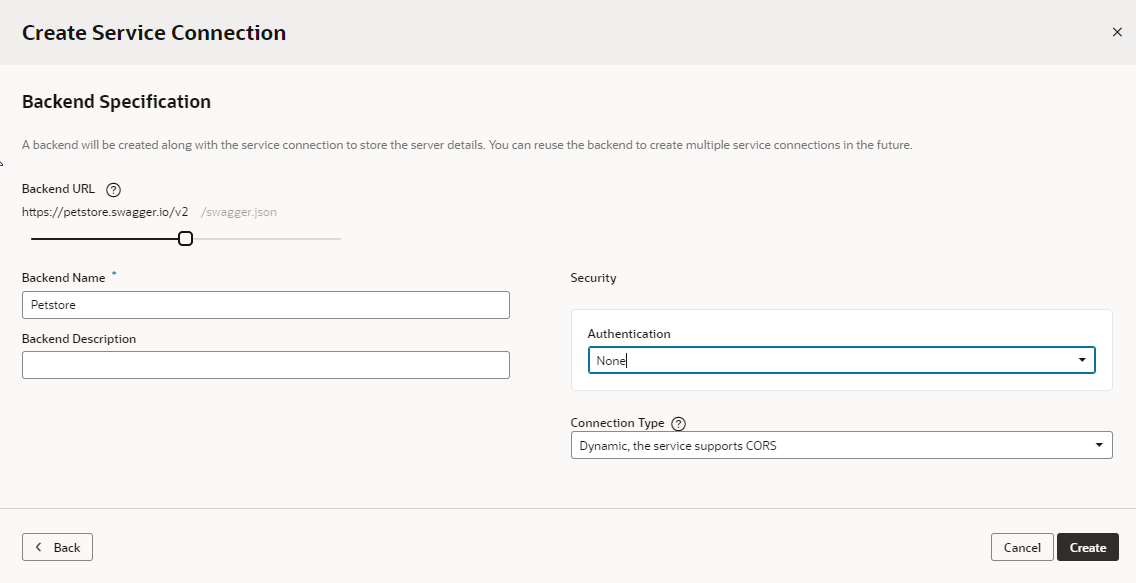Select the Backend Name input containing Petstore
This screenshot has height=583, width=1136.
click(x=265, y=304)
